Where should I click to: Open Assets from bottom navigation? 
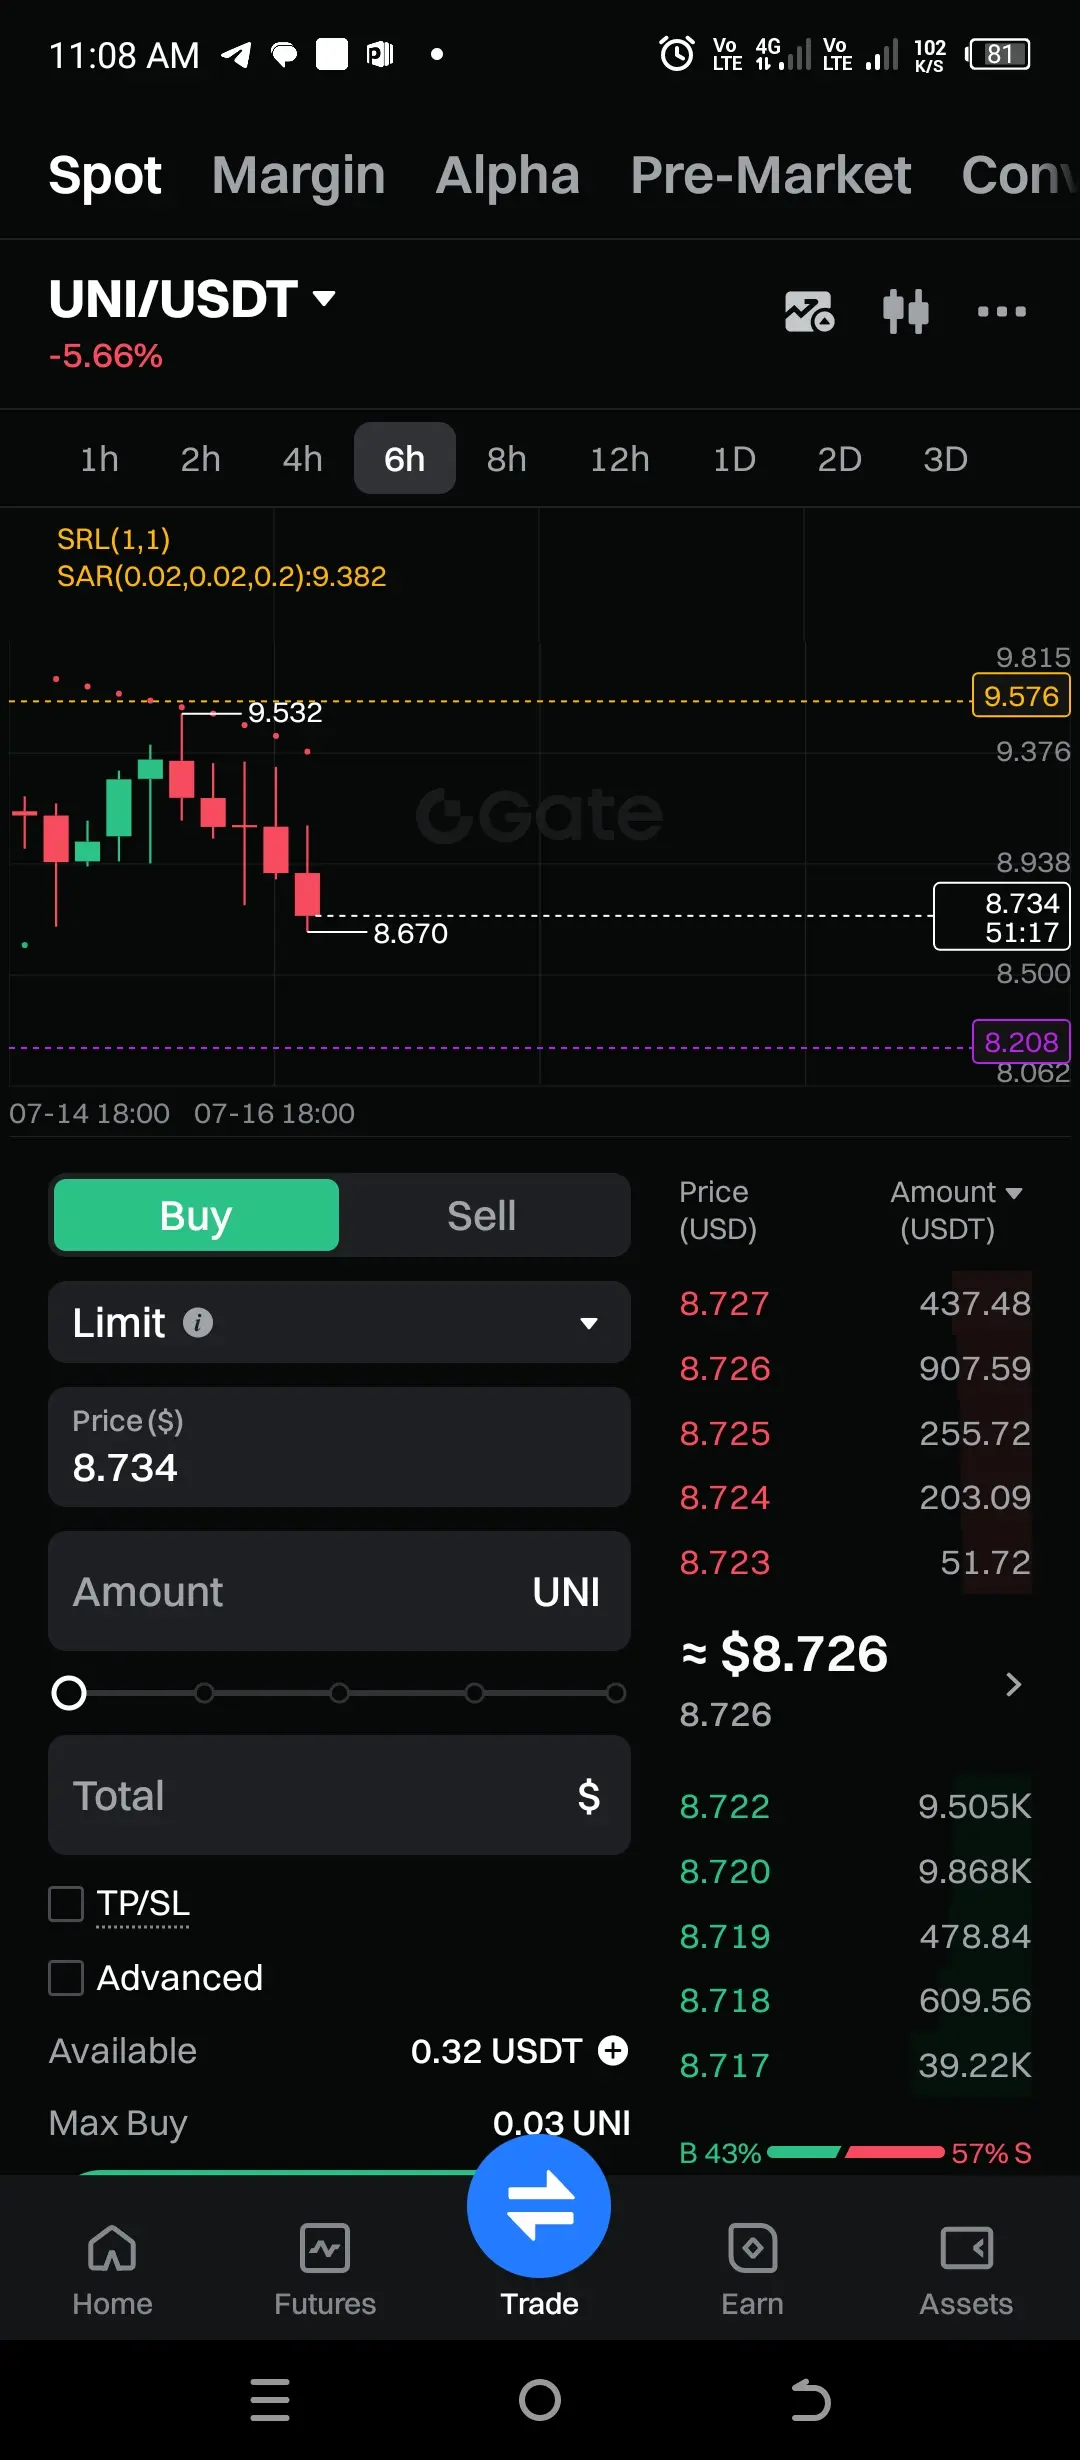point(966,2270)
